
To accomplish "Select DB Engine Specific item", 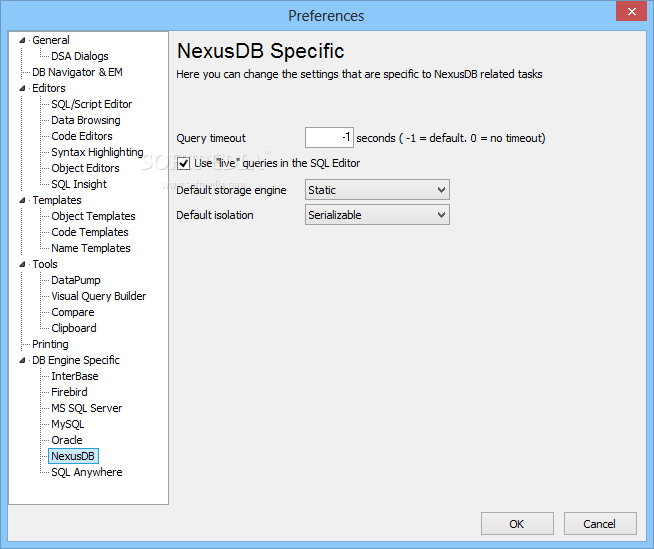I will 76,360.
